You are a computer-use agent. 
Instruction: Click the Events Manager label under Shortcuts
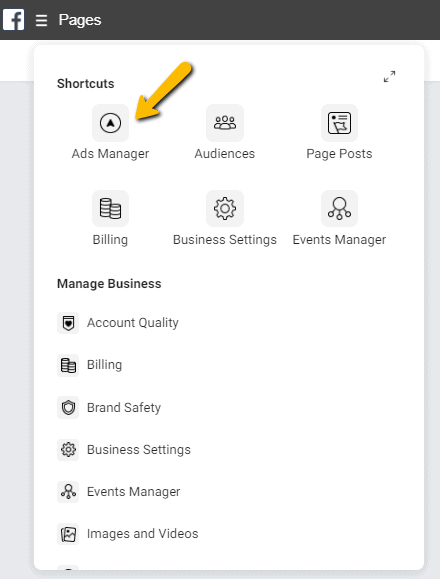coord(339,240)
